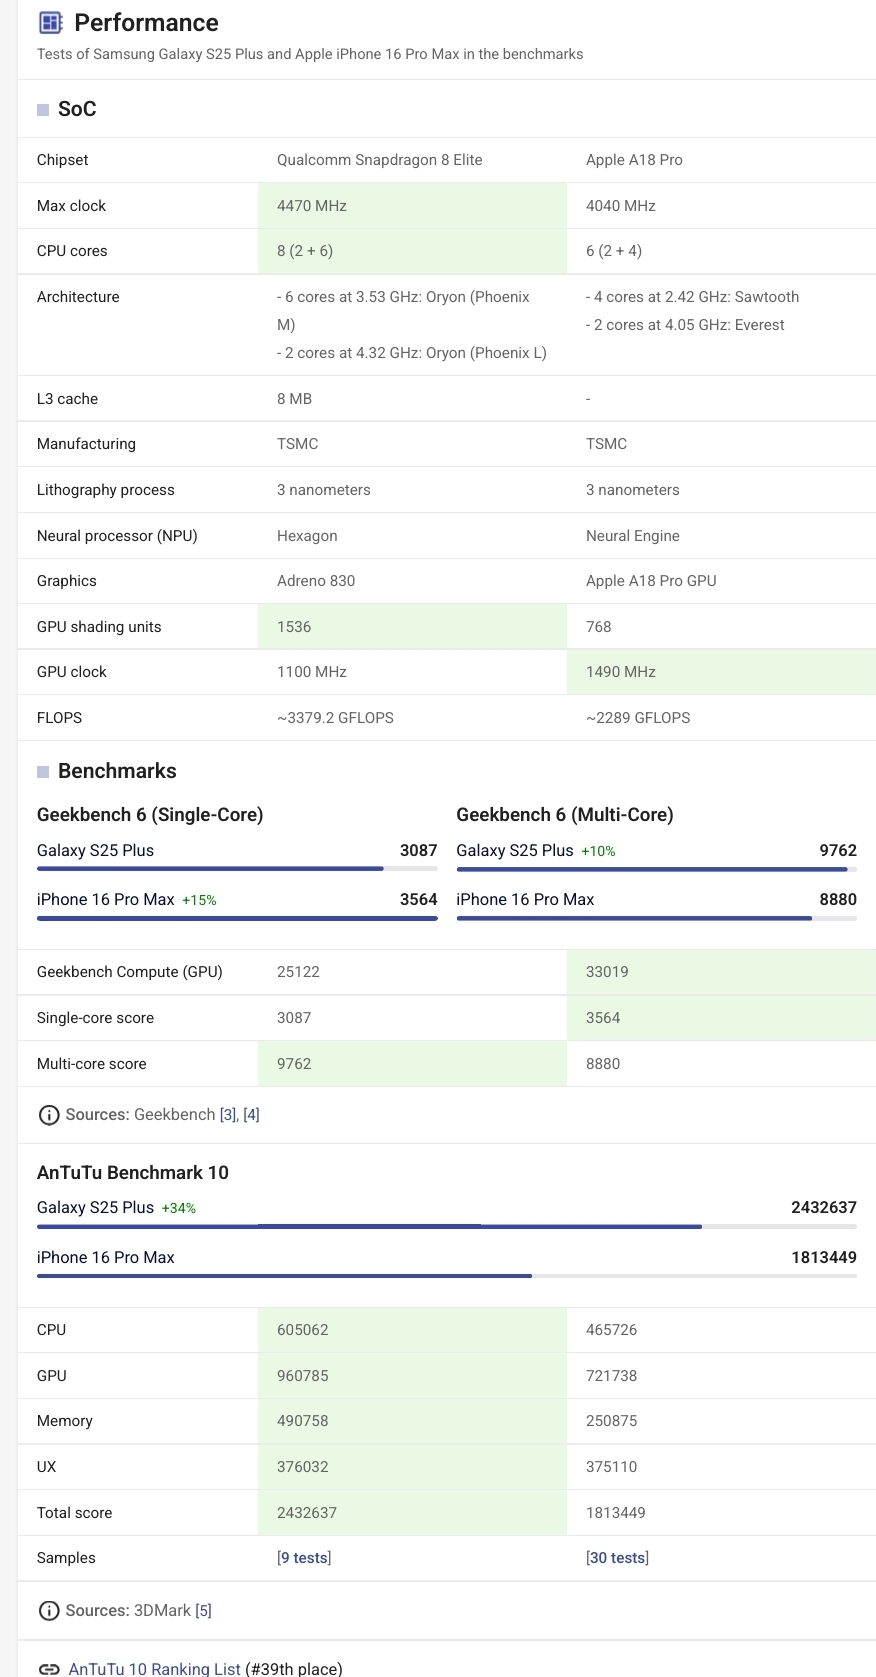Click the 376032 UX score
The image size is (876, 1677).
point(303,1467)
